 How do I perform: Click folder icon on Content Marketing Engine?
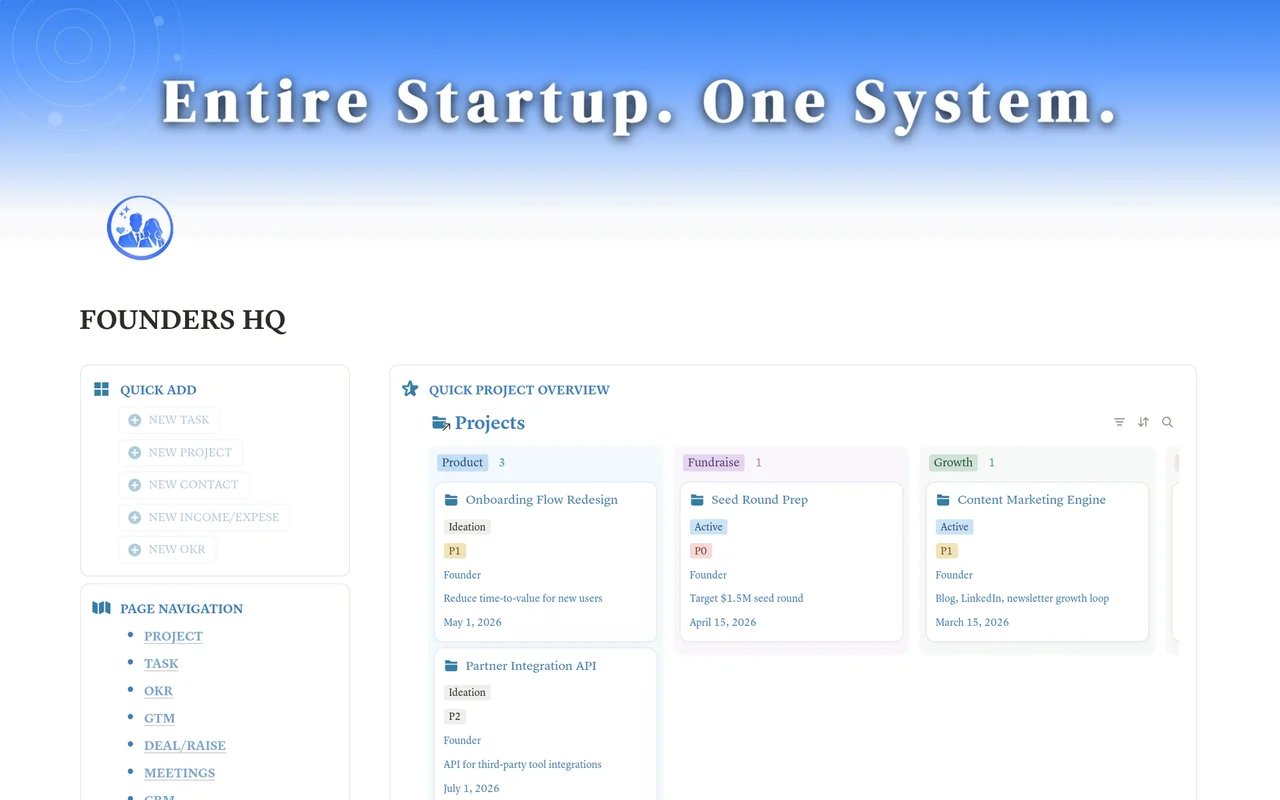point(943,500)
